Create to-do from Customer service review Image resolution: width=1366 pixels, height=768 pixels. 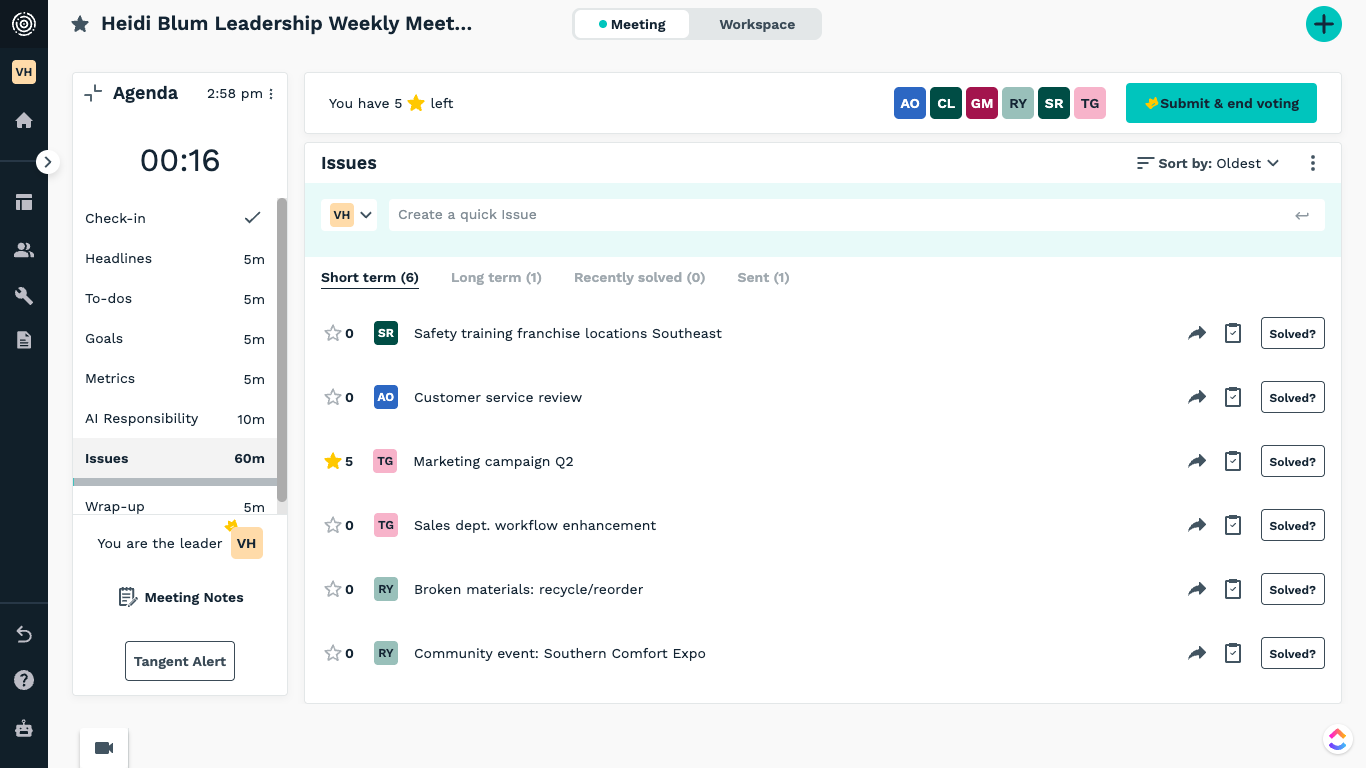click(1233, 398)
